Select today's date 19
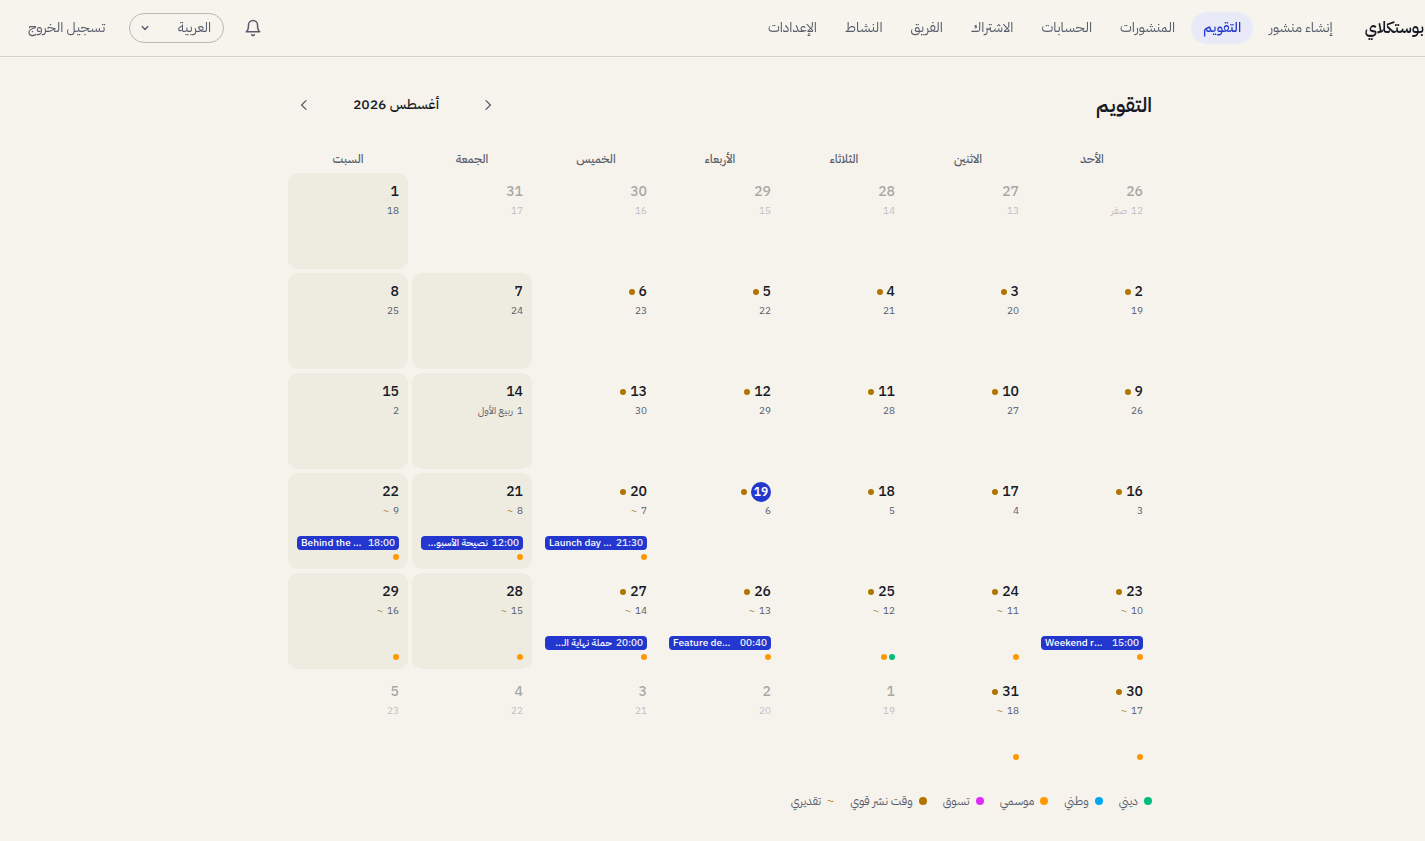 click(x=761, y=491)
